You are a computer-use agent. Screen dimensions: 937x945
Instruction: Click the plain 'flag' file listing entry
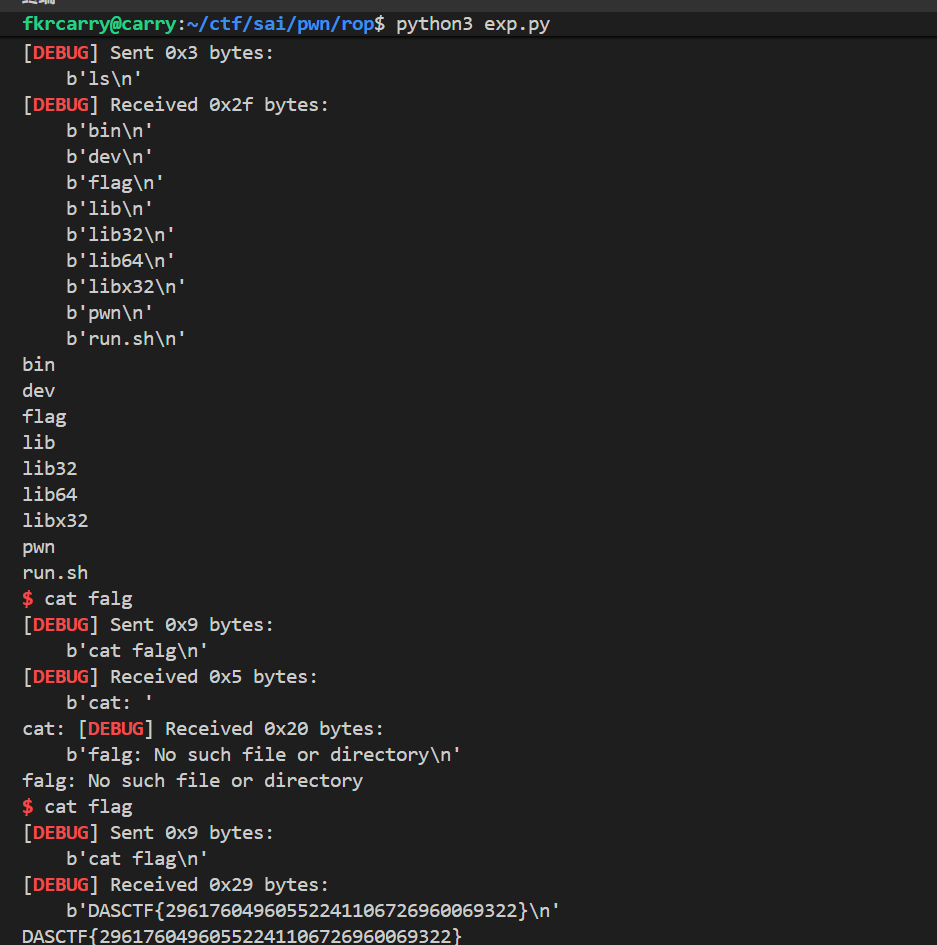pos(44,416)
